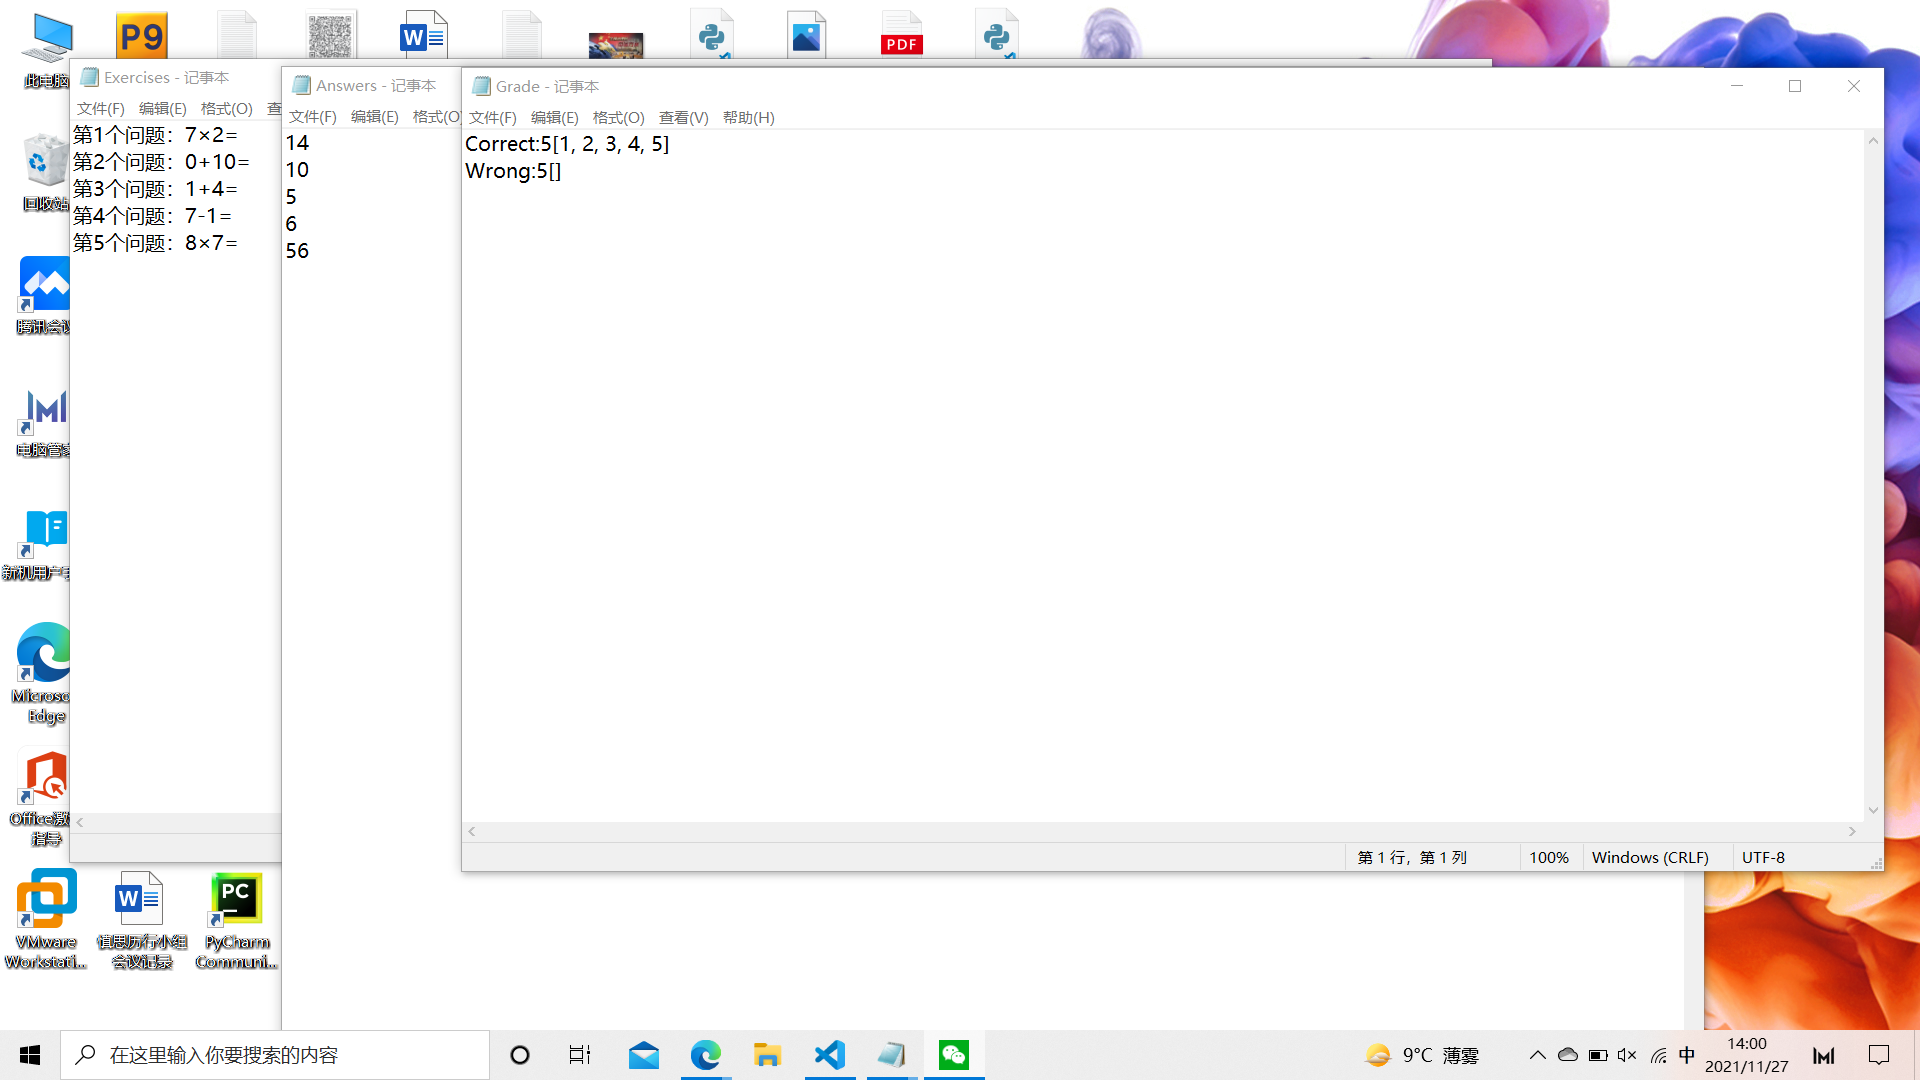Launch Microsoft Edge from the taskbar
This screenshot has width=1920, height=1080.
tap(705, 1055)
